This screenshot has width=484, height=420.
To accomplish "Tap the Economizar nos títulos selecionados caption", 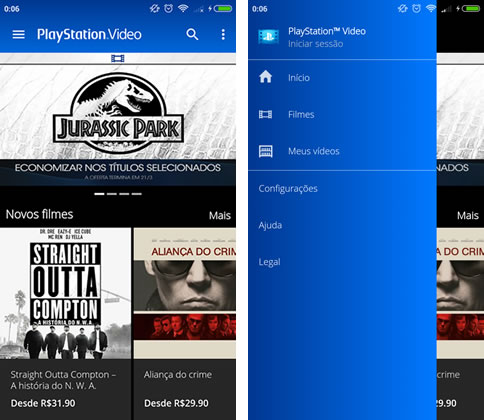I will click(x=118, y=167).
